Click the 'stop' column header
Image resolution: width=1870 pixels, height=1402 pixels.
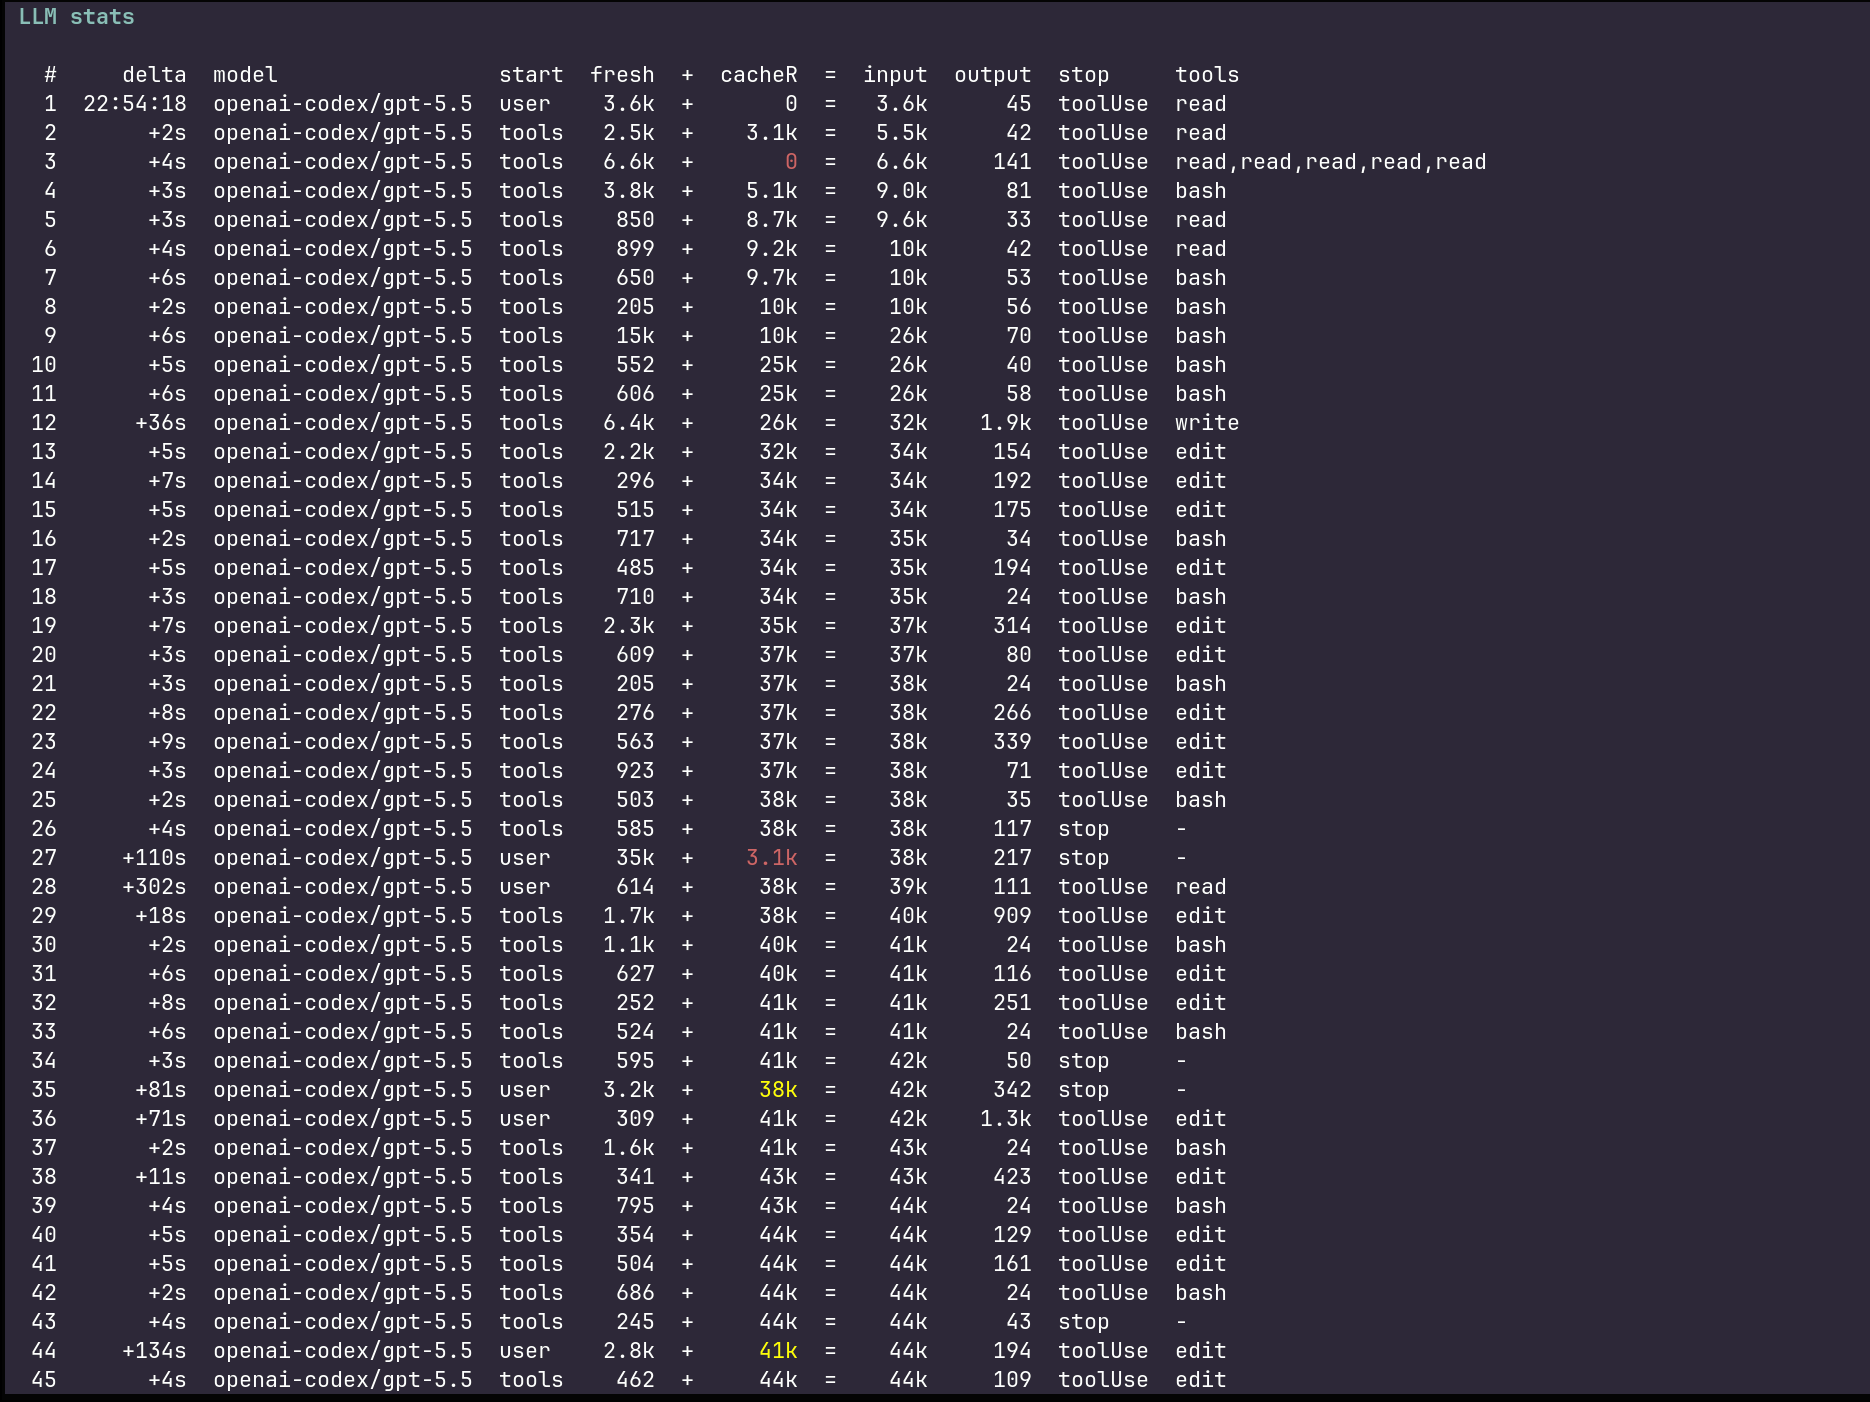click(1084, 75)
